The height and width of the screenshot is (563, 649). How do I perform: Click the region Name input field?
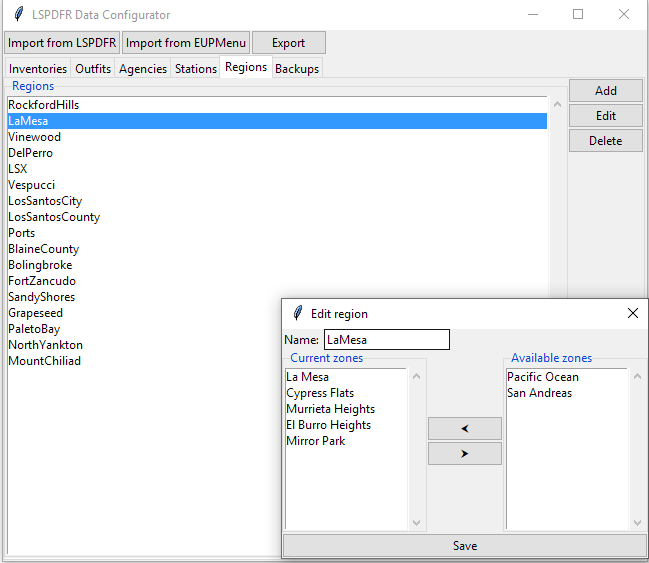386,340
